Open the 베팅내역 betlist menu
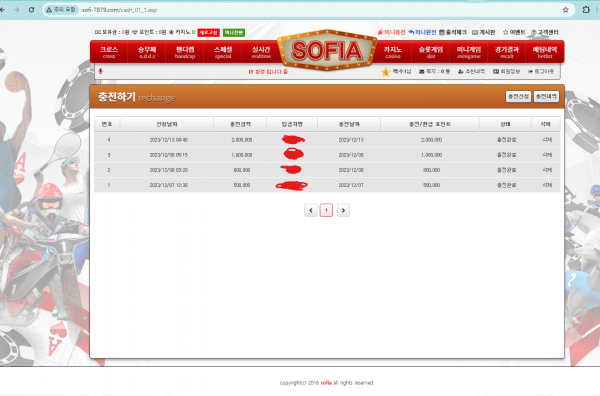Image resolution: width=600 pixels, height=396 pixels. 545,52
